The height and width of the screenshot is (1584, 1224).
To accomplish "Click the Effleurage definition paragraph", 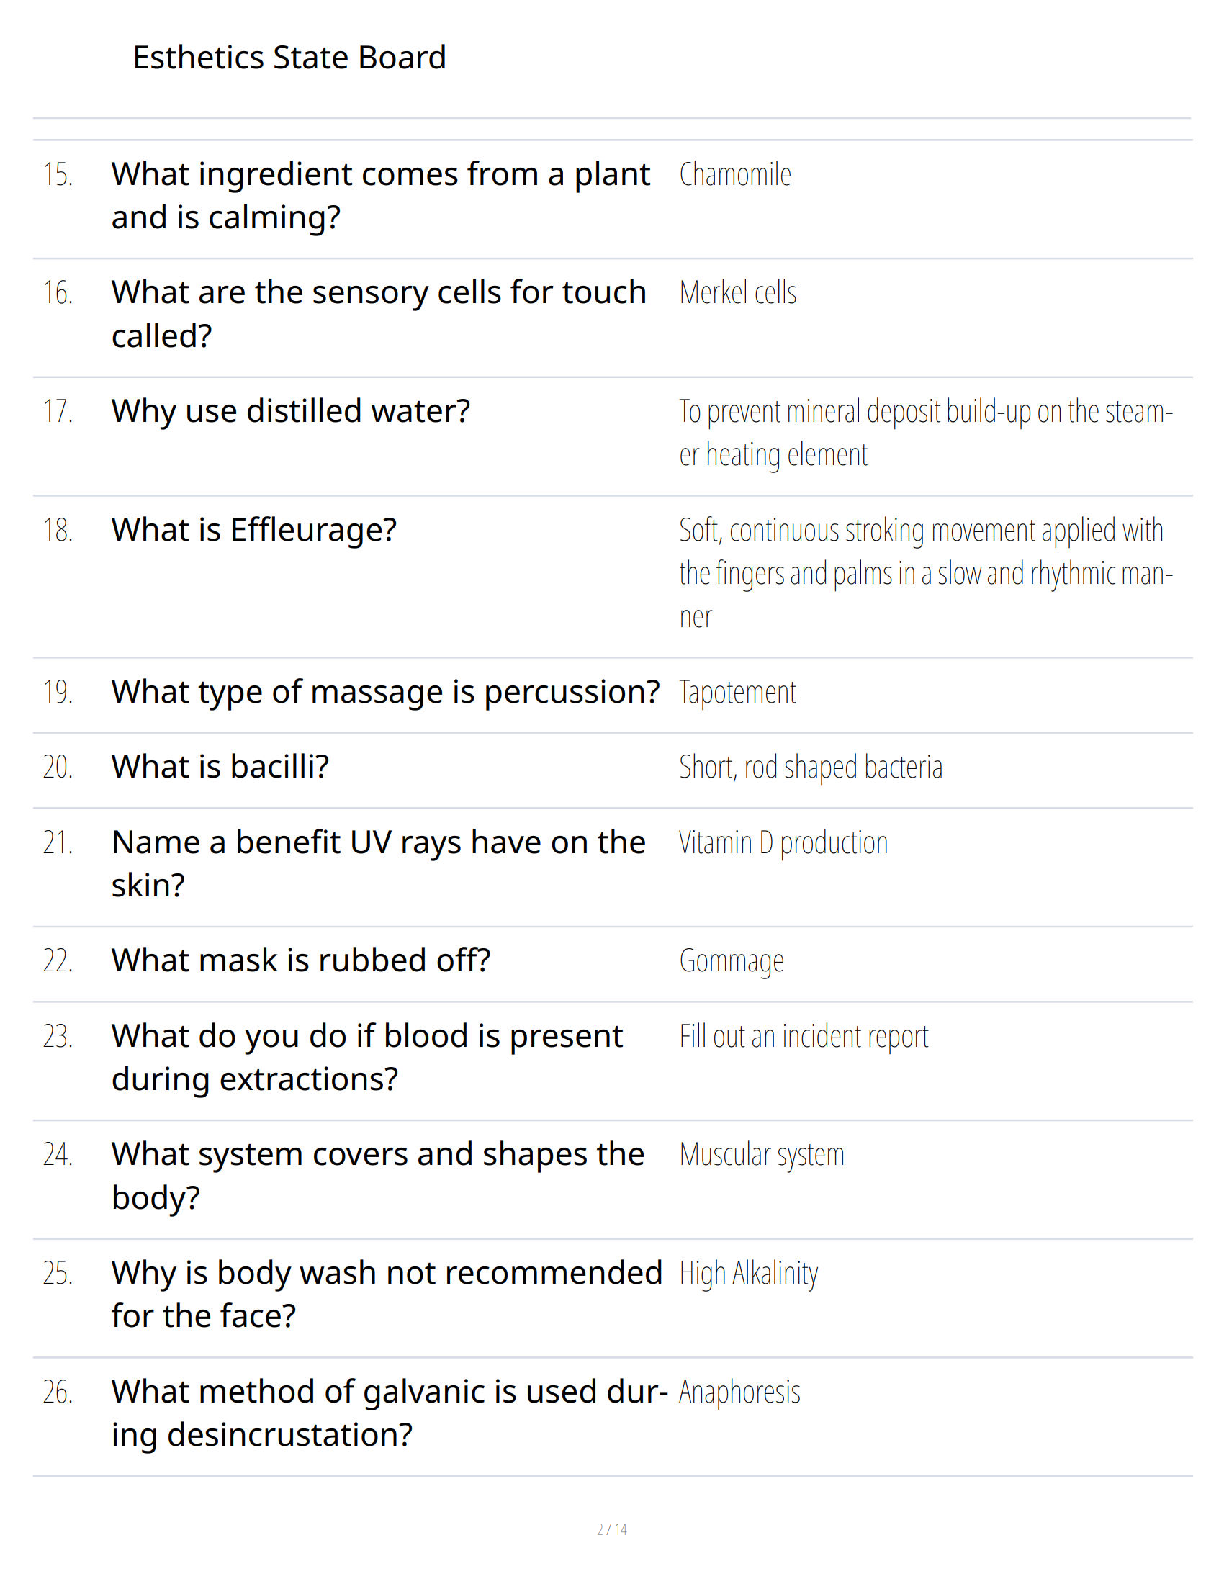I will [926, 573].
